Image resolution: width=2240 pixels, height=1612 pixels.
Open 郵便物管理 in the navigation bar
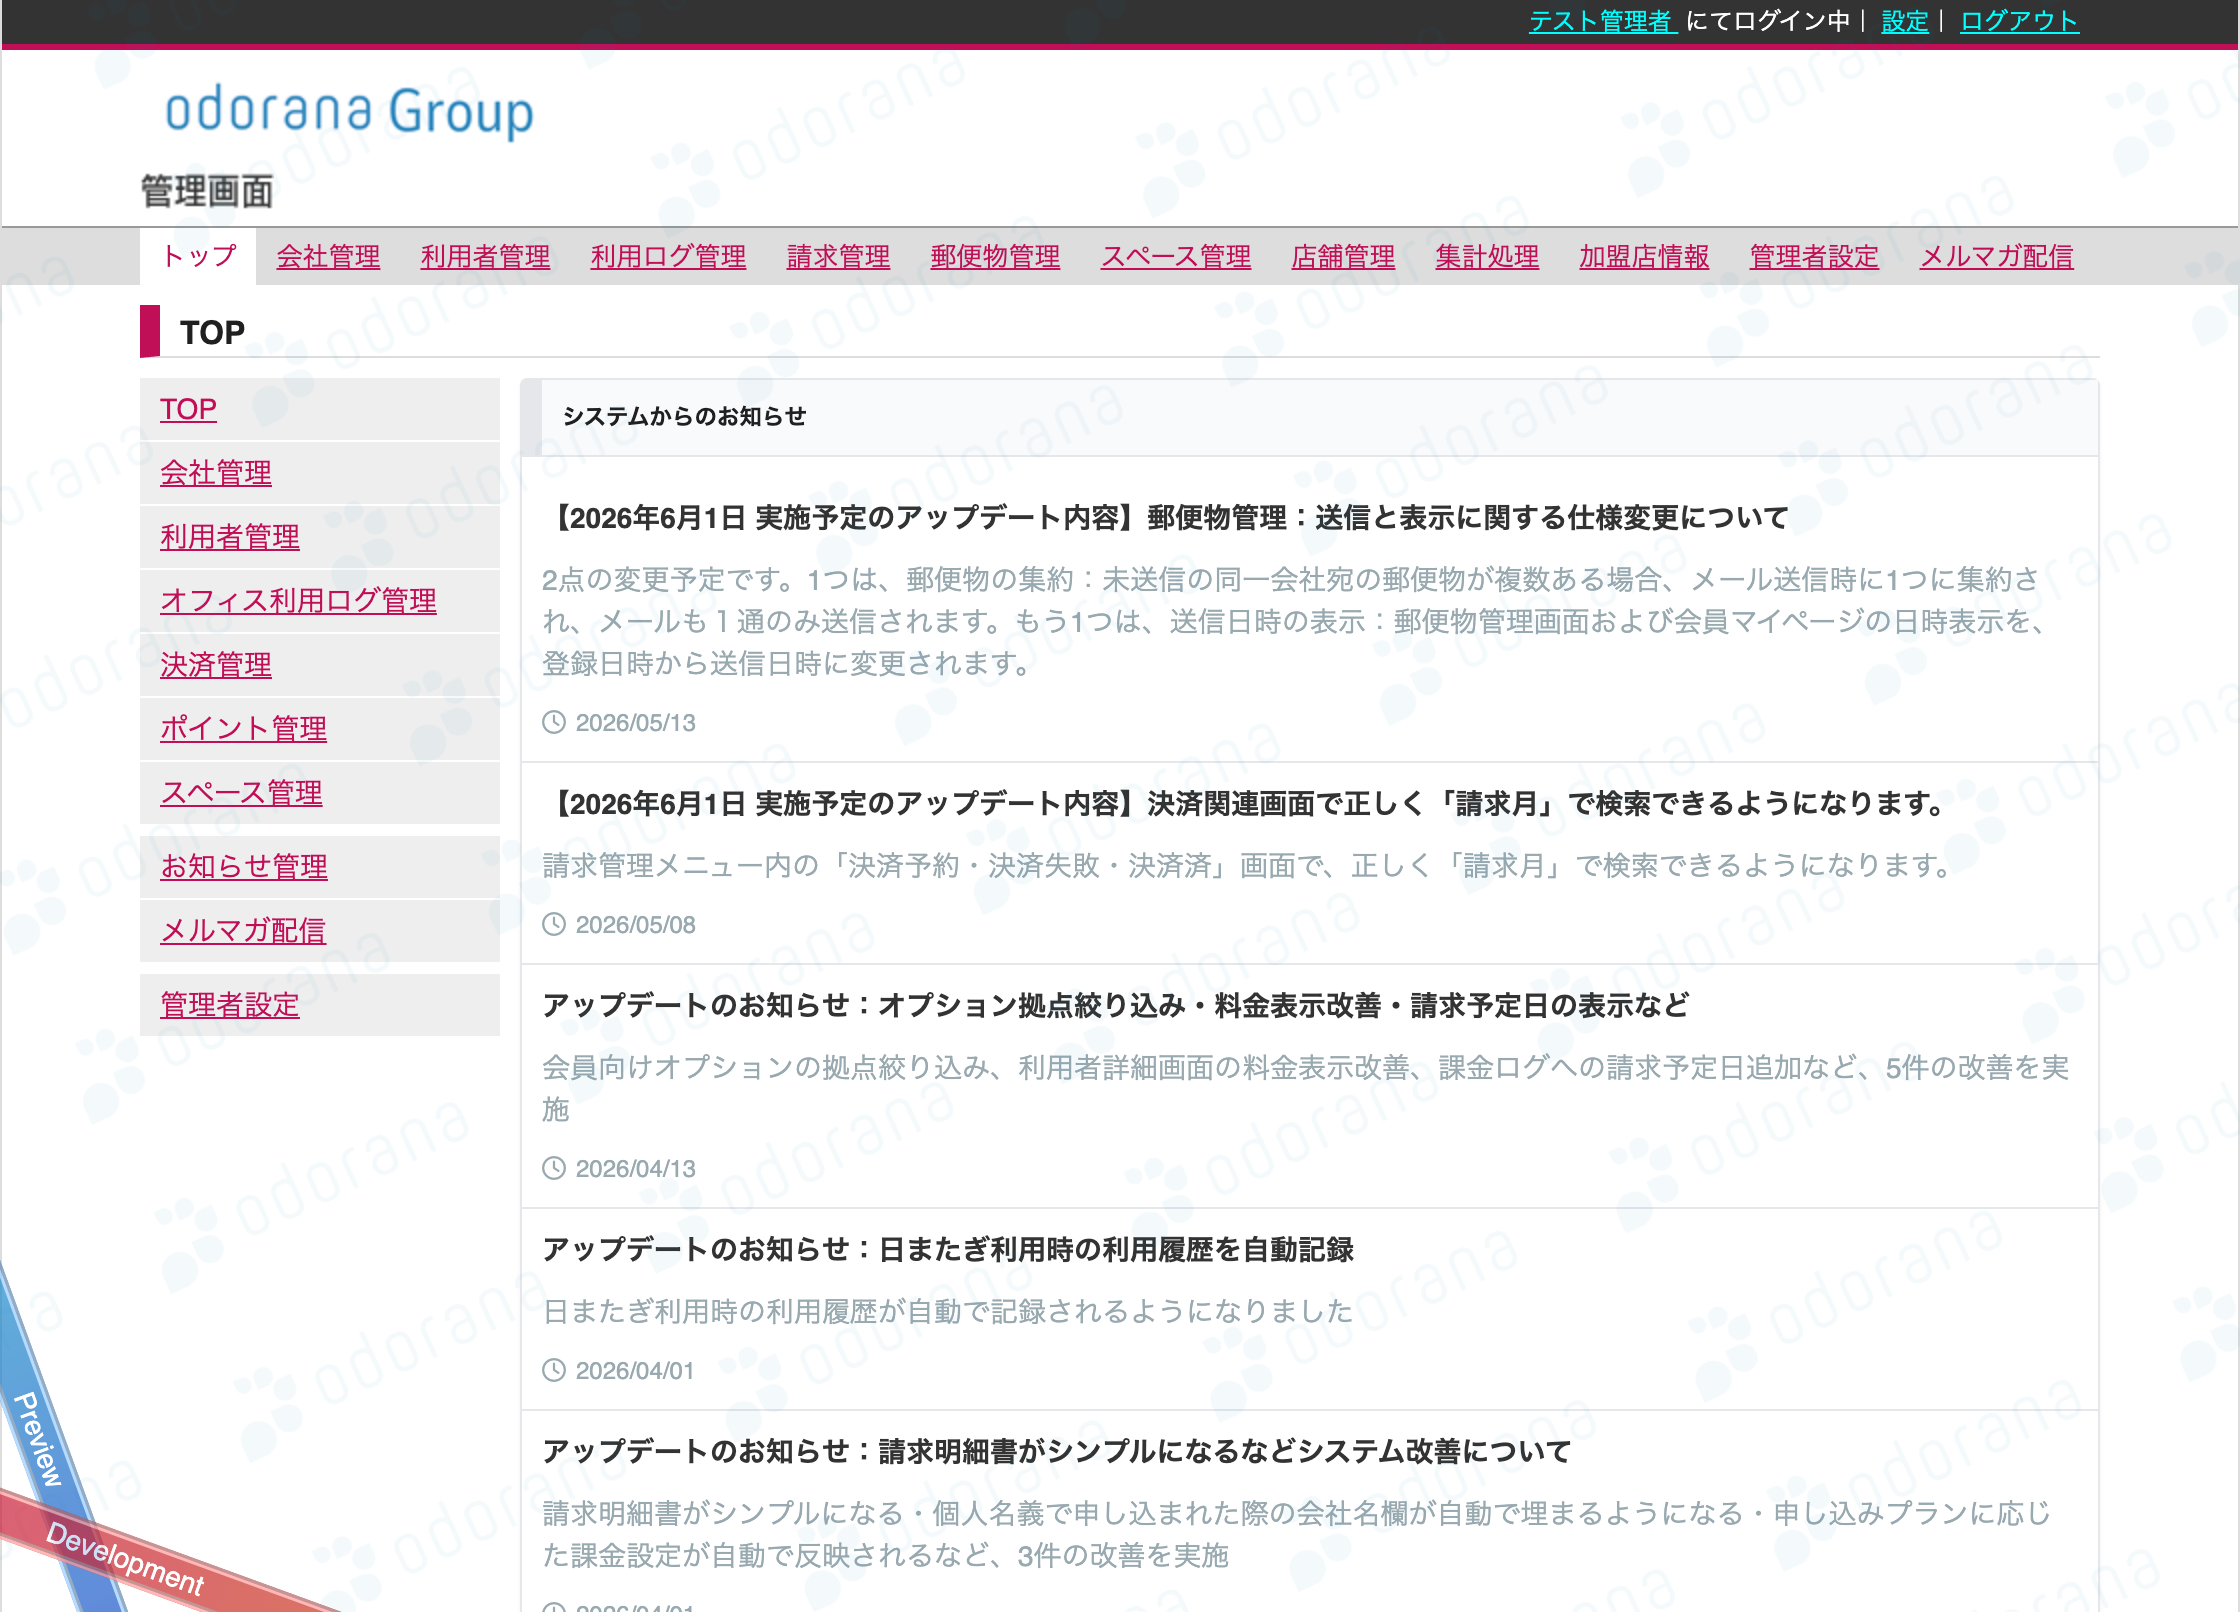[x=995, y=257]
